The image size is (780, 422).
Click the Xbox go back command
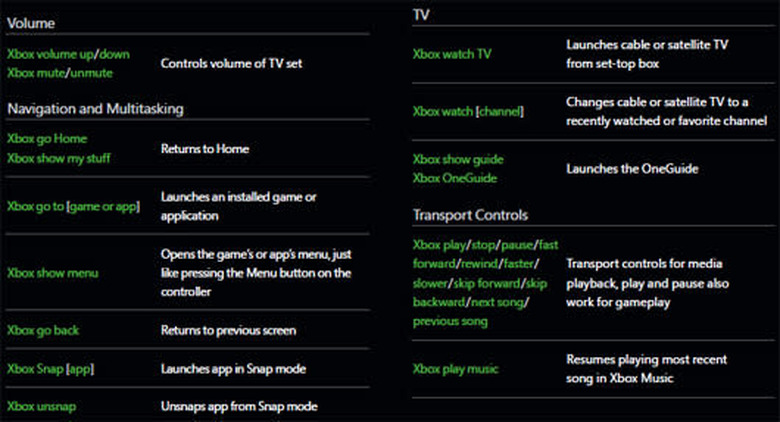pos(43,330)
